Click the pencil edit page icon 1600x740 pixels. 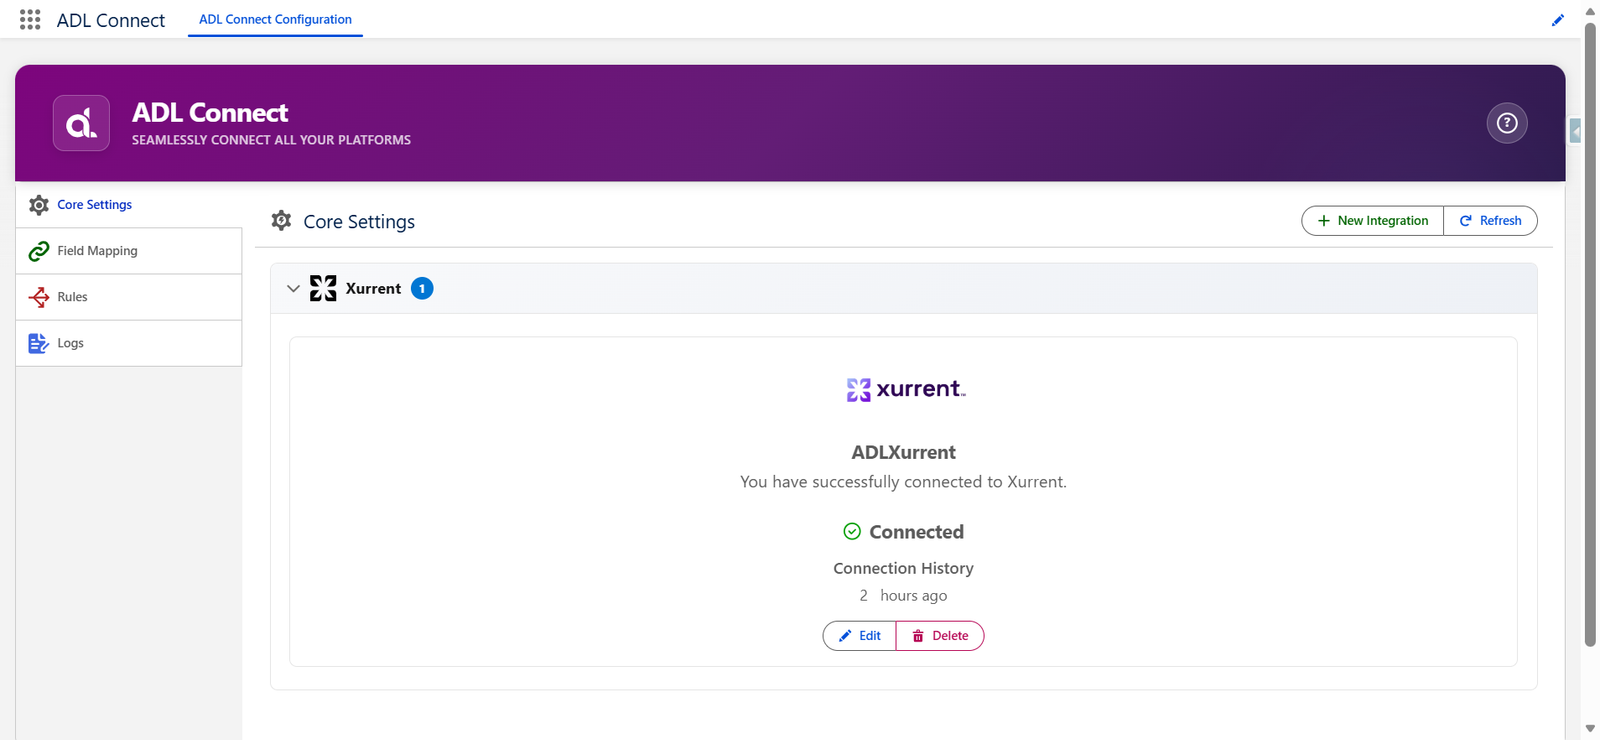pyautogui.click(x=1558, y=20)
